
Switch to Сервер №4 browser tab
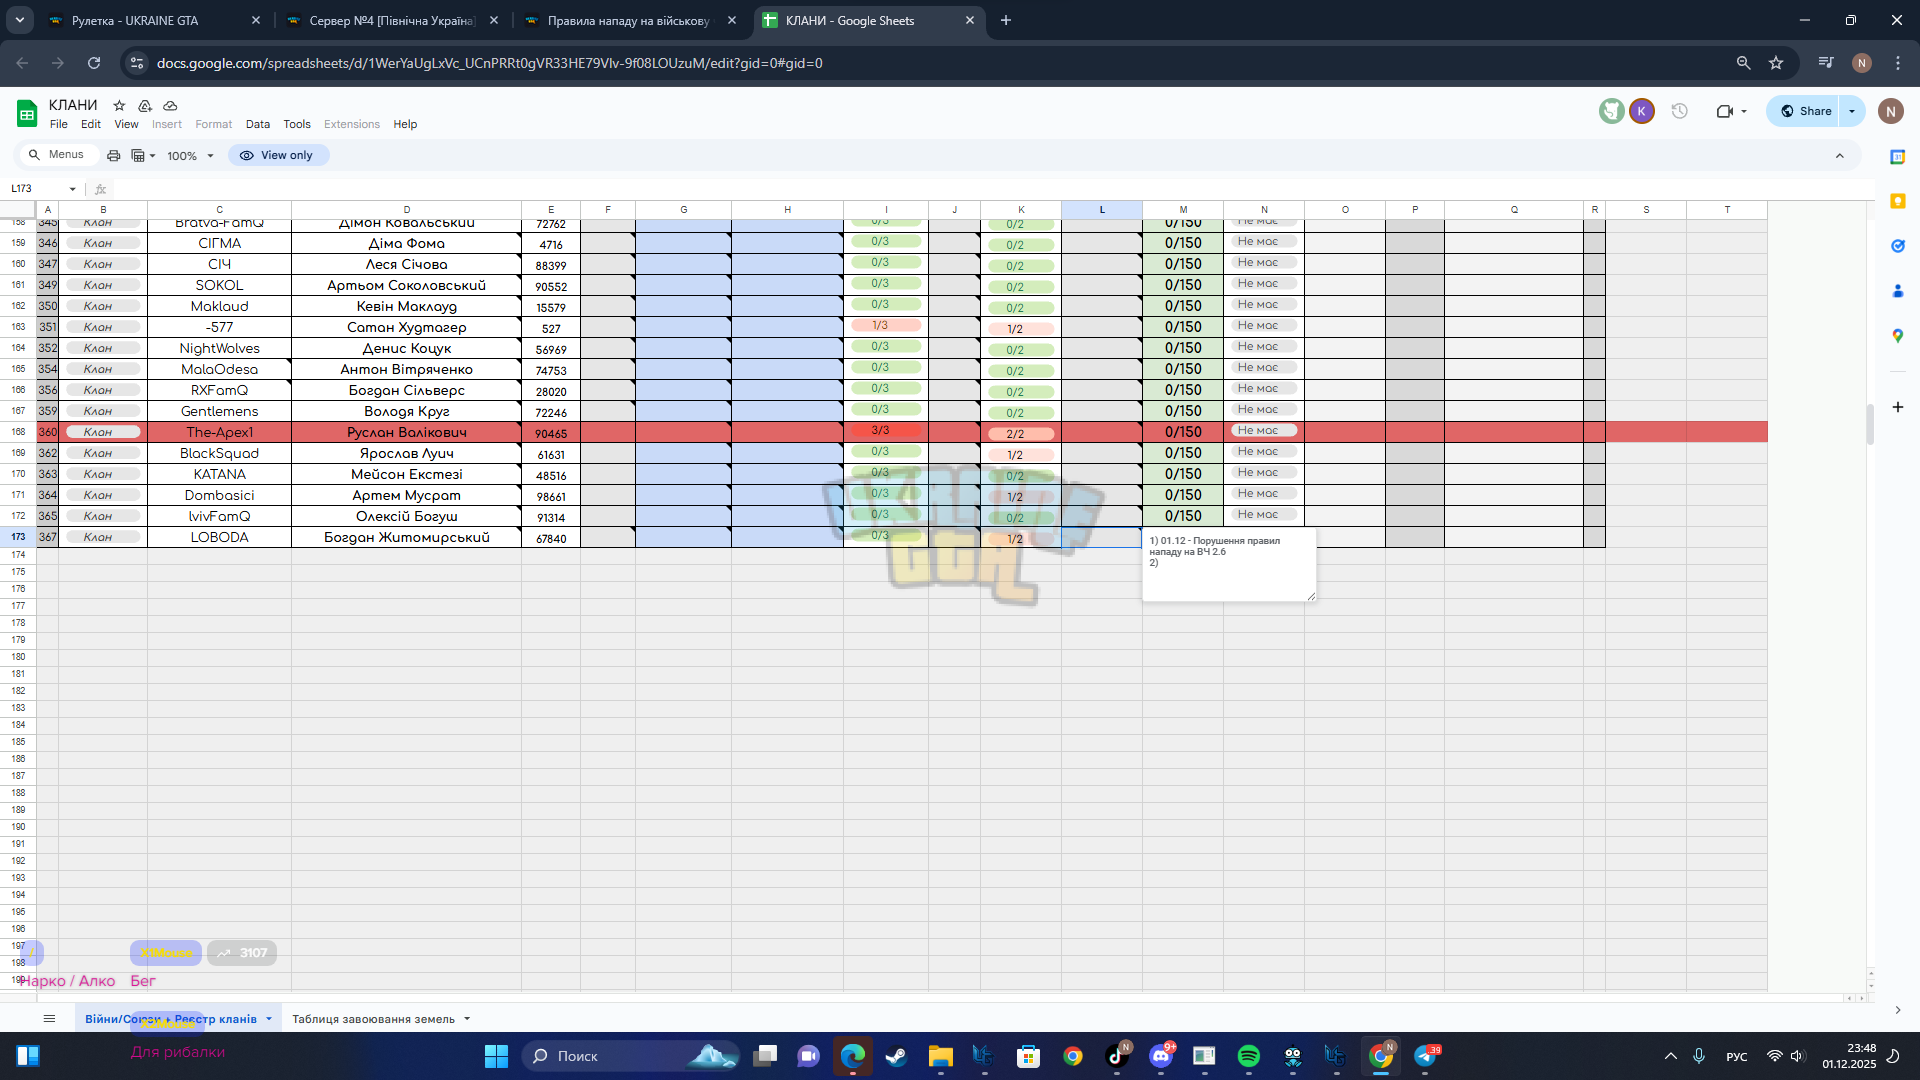click(x=392, y=20)
